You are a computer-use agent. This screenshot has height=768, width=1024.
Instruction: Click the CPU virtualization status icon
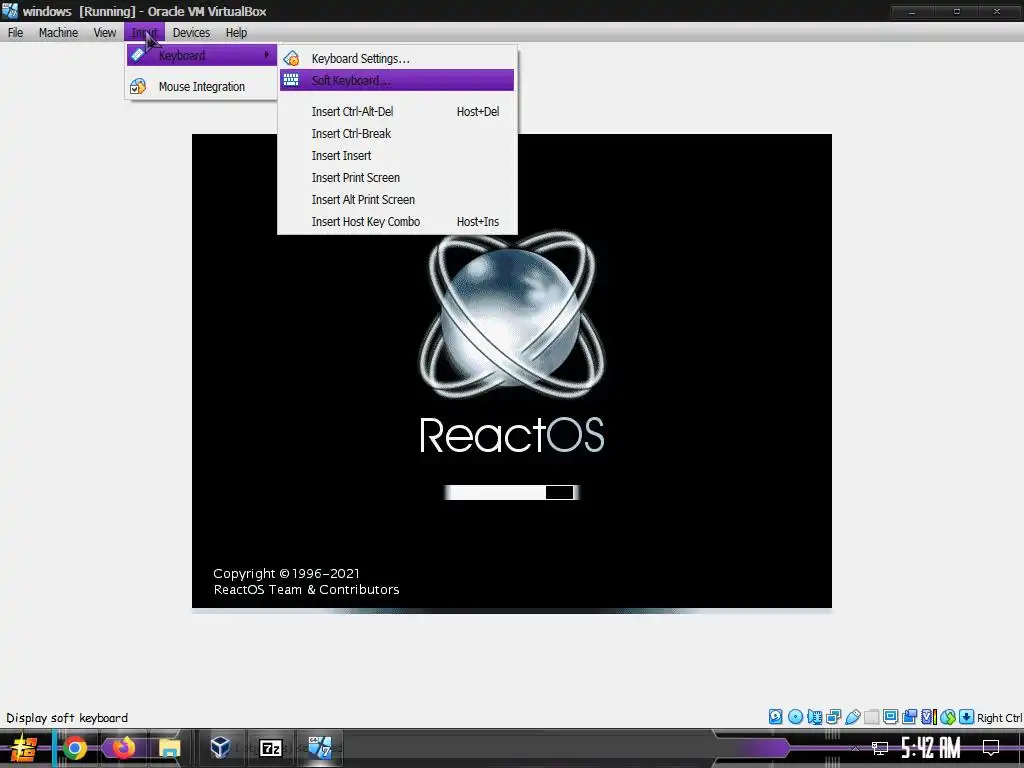(x=928, y=717)
